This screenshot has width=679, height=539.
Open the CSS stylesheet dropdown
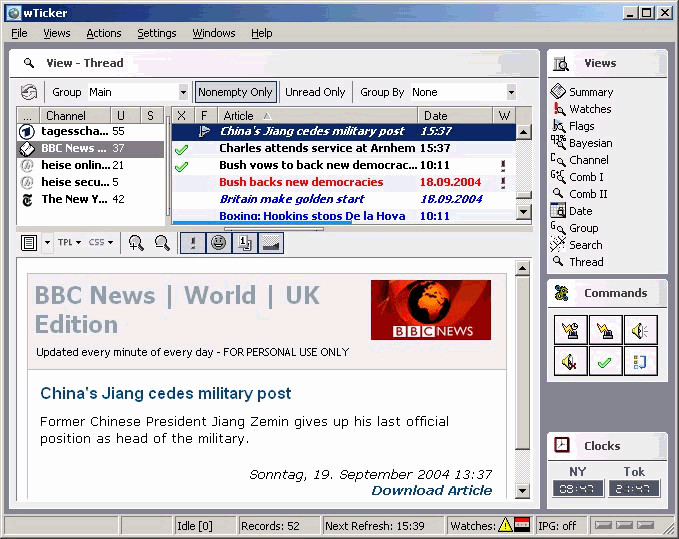click(101, 242)
